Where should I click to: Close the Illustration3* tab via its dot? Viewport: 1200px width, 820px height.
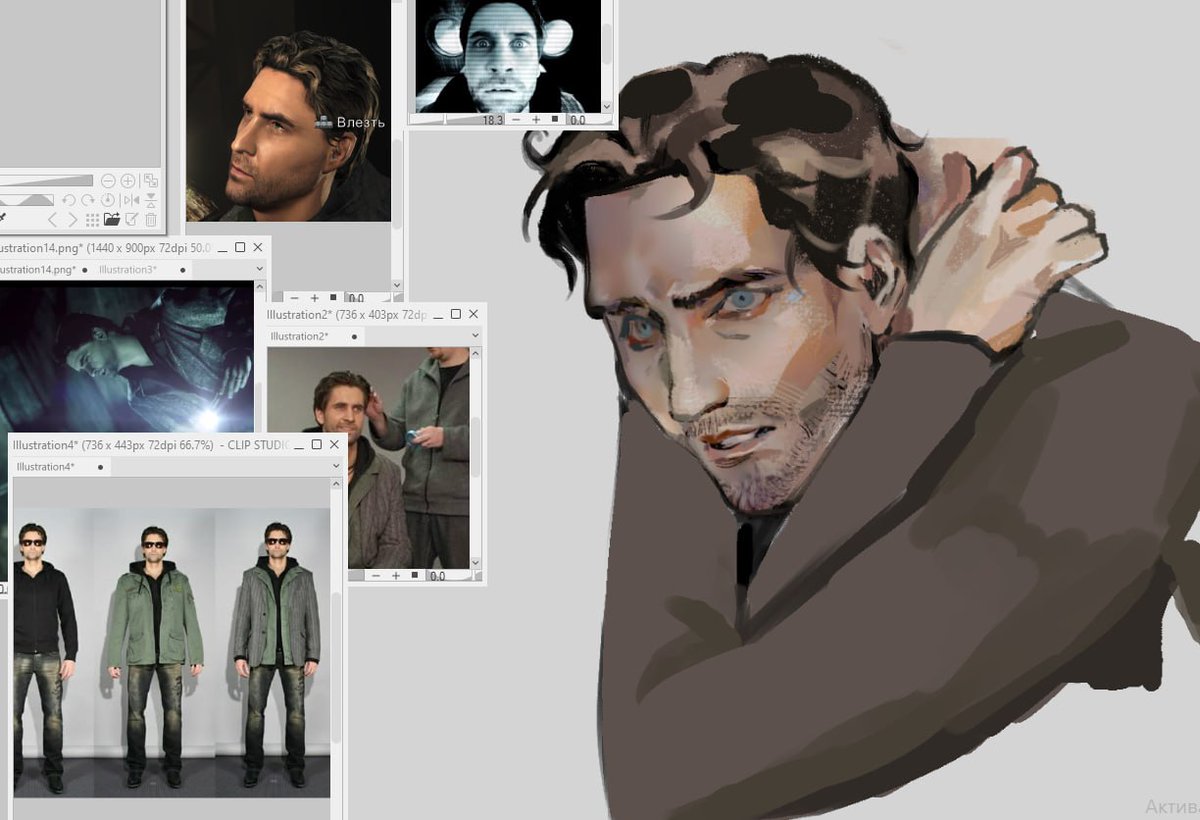point(183,270)
